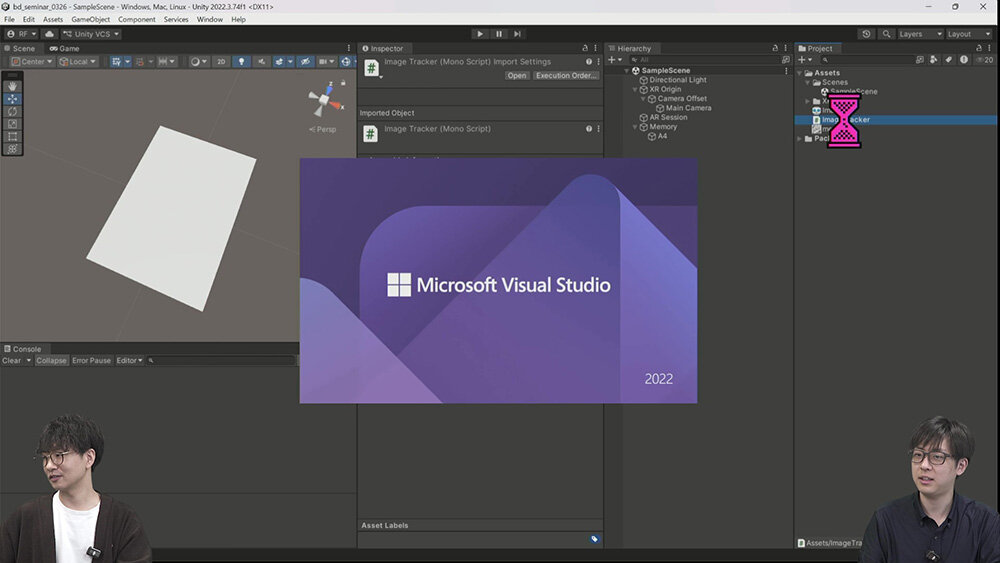Image resolution: width=1000 pixels, height=563 pixels.
Task: Collapse the XR Origin hierarchy node
Action: click(x=635, y=90)
